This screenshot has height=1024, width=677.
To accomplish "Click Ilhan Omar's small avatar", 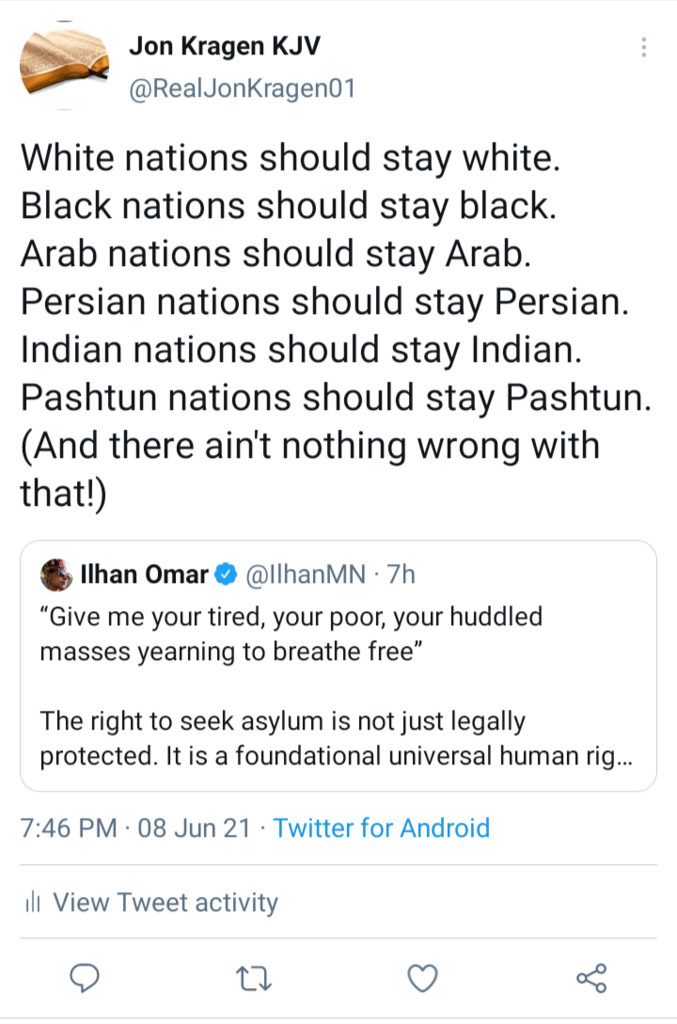I will point(55,575).
